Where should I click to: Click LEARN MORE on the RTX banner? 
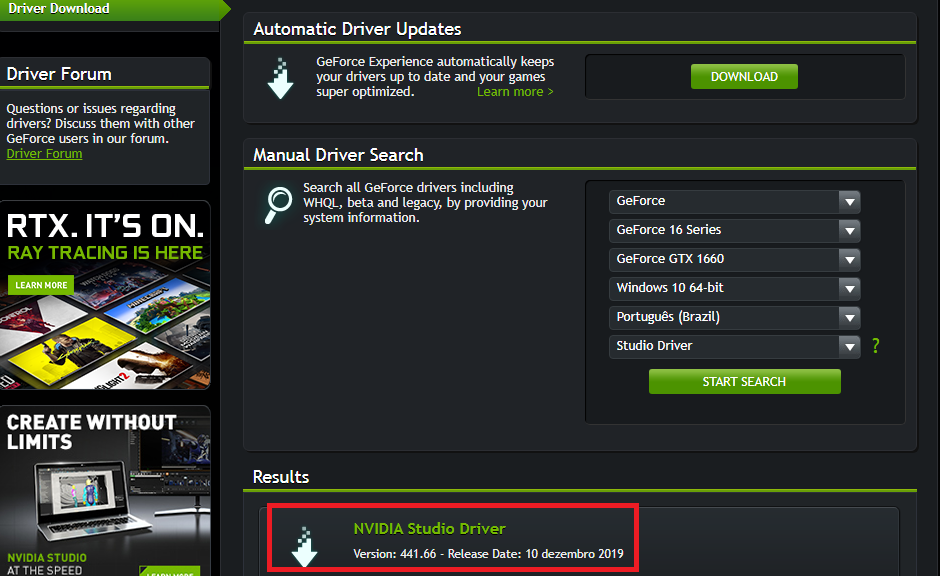[x=41, y=285]
